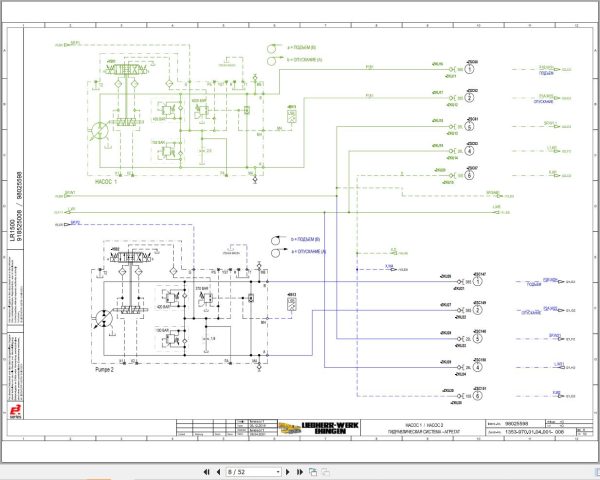The image size is (600, 480).
Task: Click the LIEBHERR-WERK EHINGEN logo
Action: 319,428
